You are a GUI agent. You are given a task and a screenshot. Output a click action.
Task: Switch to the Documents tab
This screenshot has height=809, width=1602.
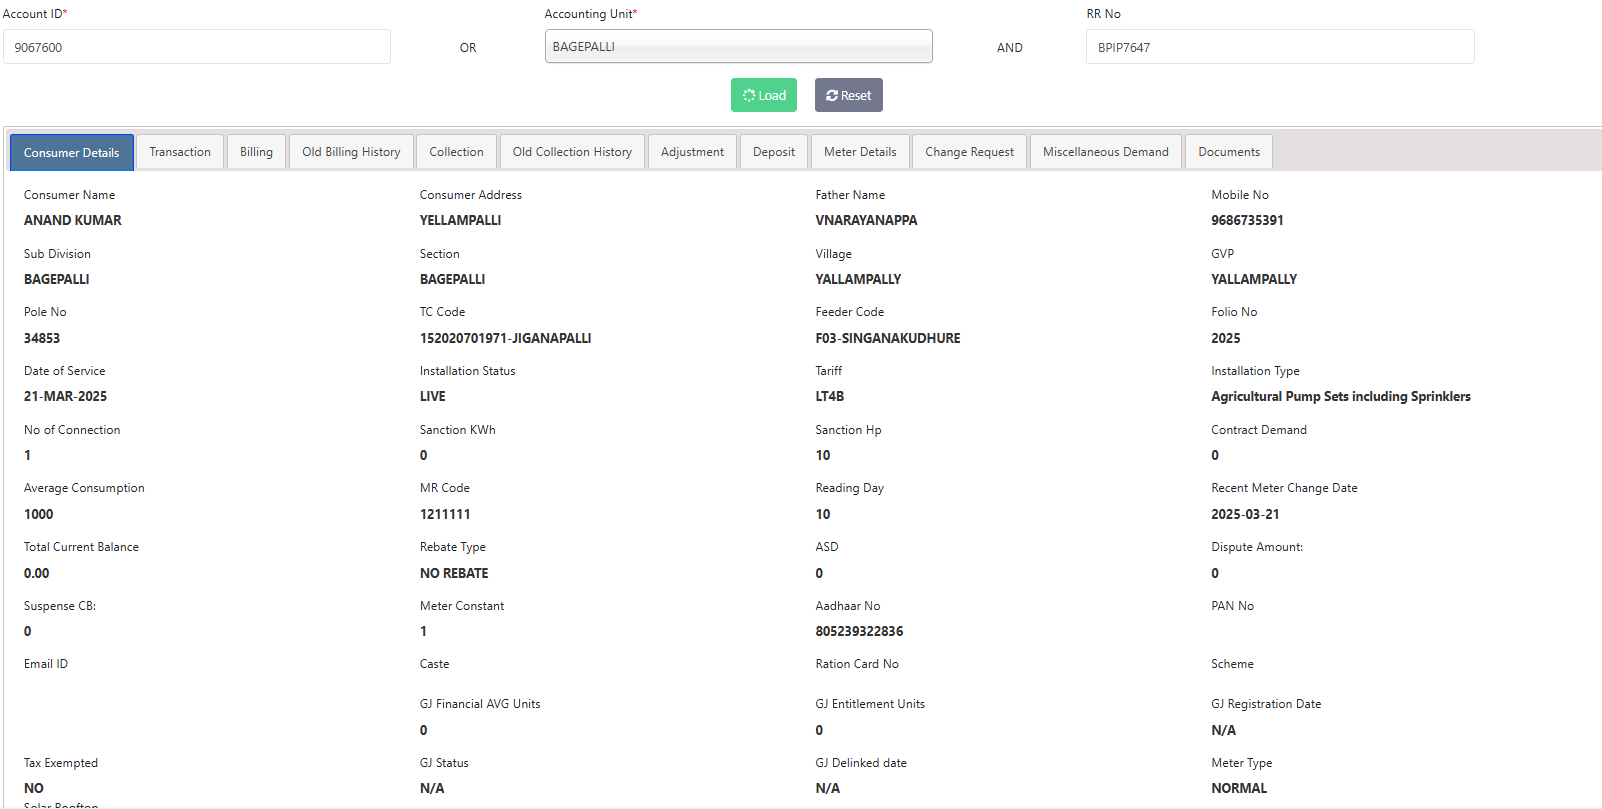1229,152
